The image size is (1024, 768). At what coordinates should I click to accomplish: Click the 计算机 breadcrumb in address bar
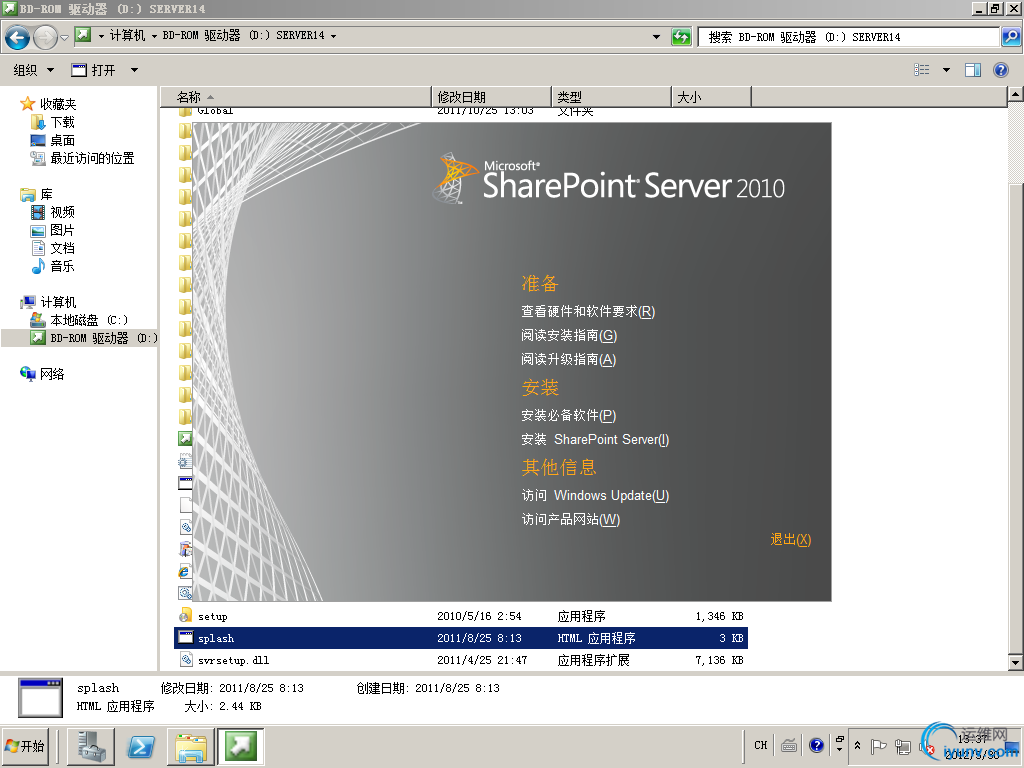click(127, 36)
